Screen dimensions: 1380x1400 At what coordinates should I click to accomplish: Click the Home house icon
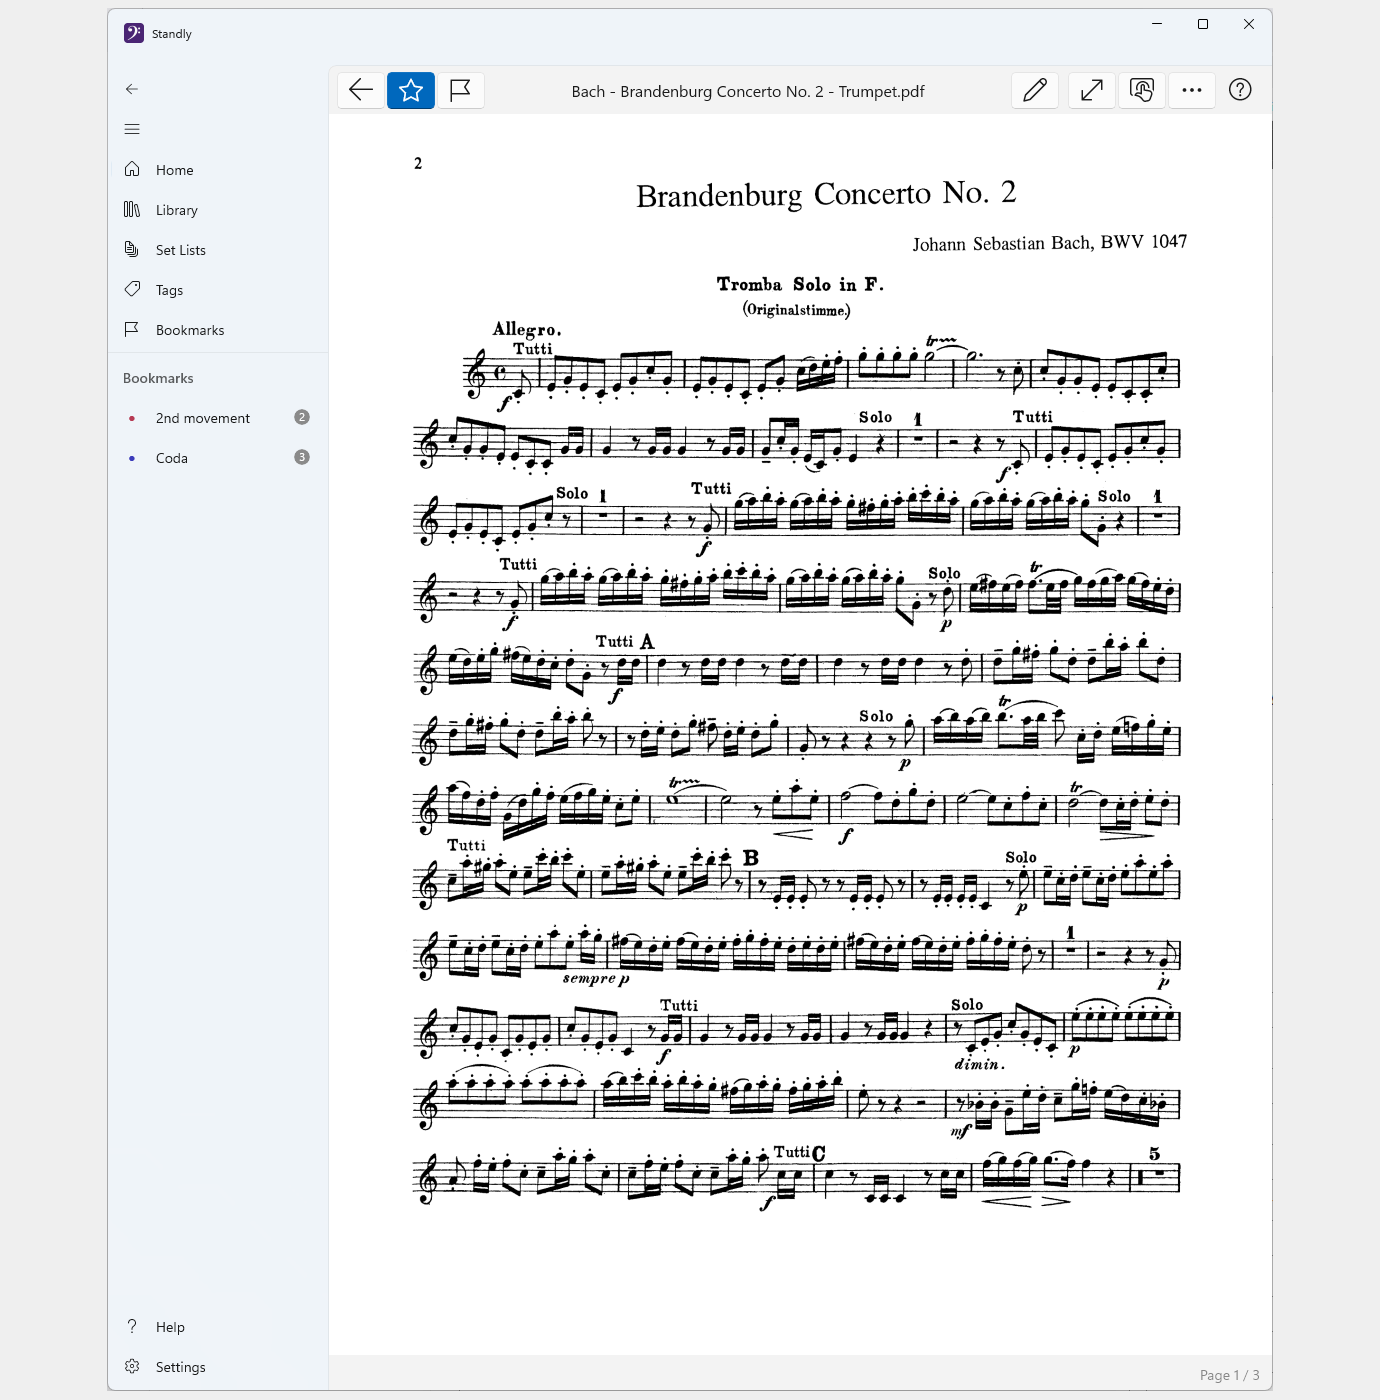[x=132, y=169]
